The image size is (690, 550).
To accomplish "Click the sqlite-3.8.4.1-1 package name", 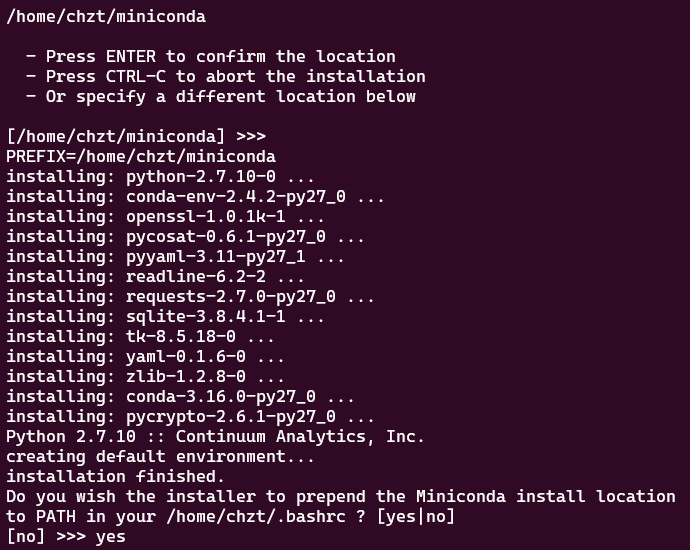I will pyautogui.click(x=205, y=317).
